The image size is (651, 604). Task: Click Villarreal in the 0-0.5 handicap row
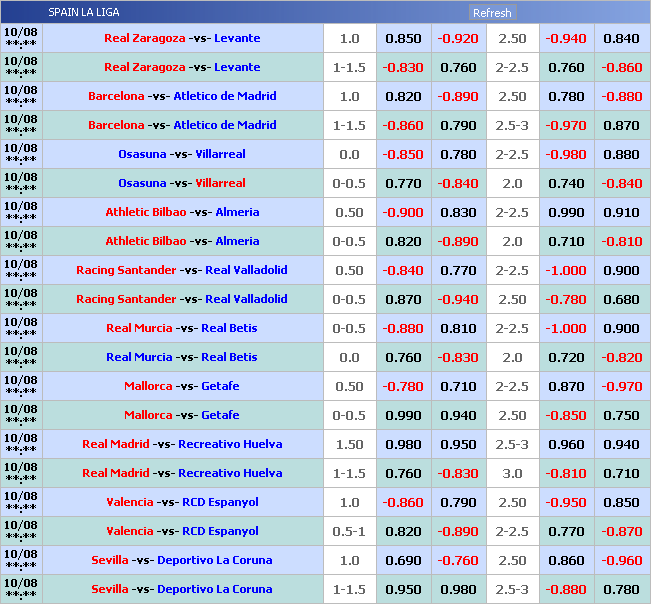point(220,183)
